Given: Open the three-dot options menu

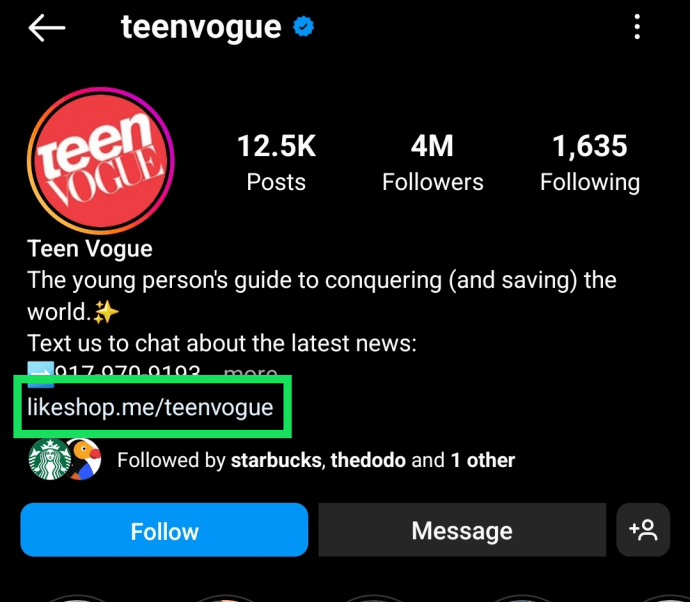Looking at the screenshot, I should click(637, 27).
